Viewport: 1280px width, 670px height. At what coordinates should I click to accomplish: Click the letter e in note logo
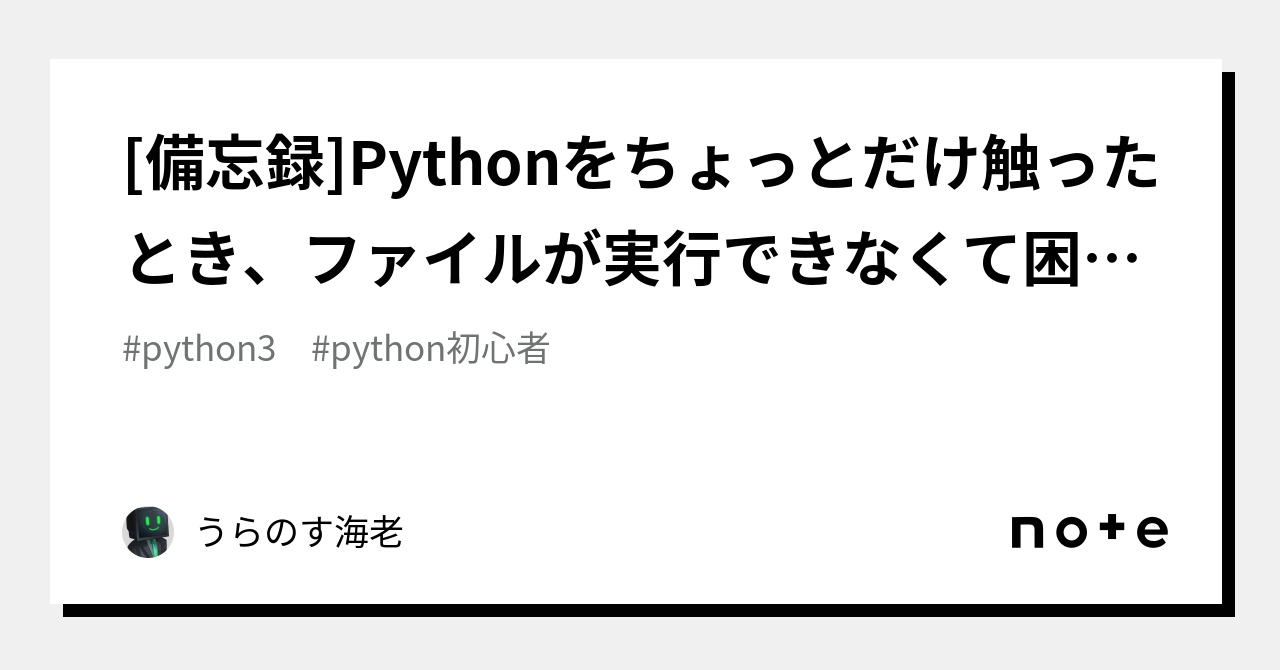pyautogui.click(x=1152, y=532)
